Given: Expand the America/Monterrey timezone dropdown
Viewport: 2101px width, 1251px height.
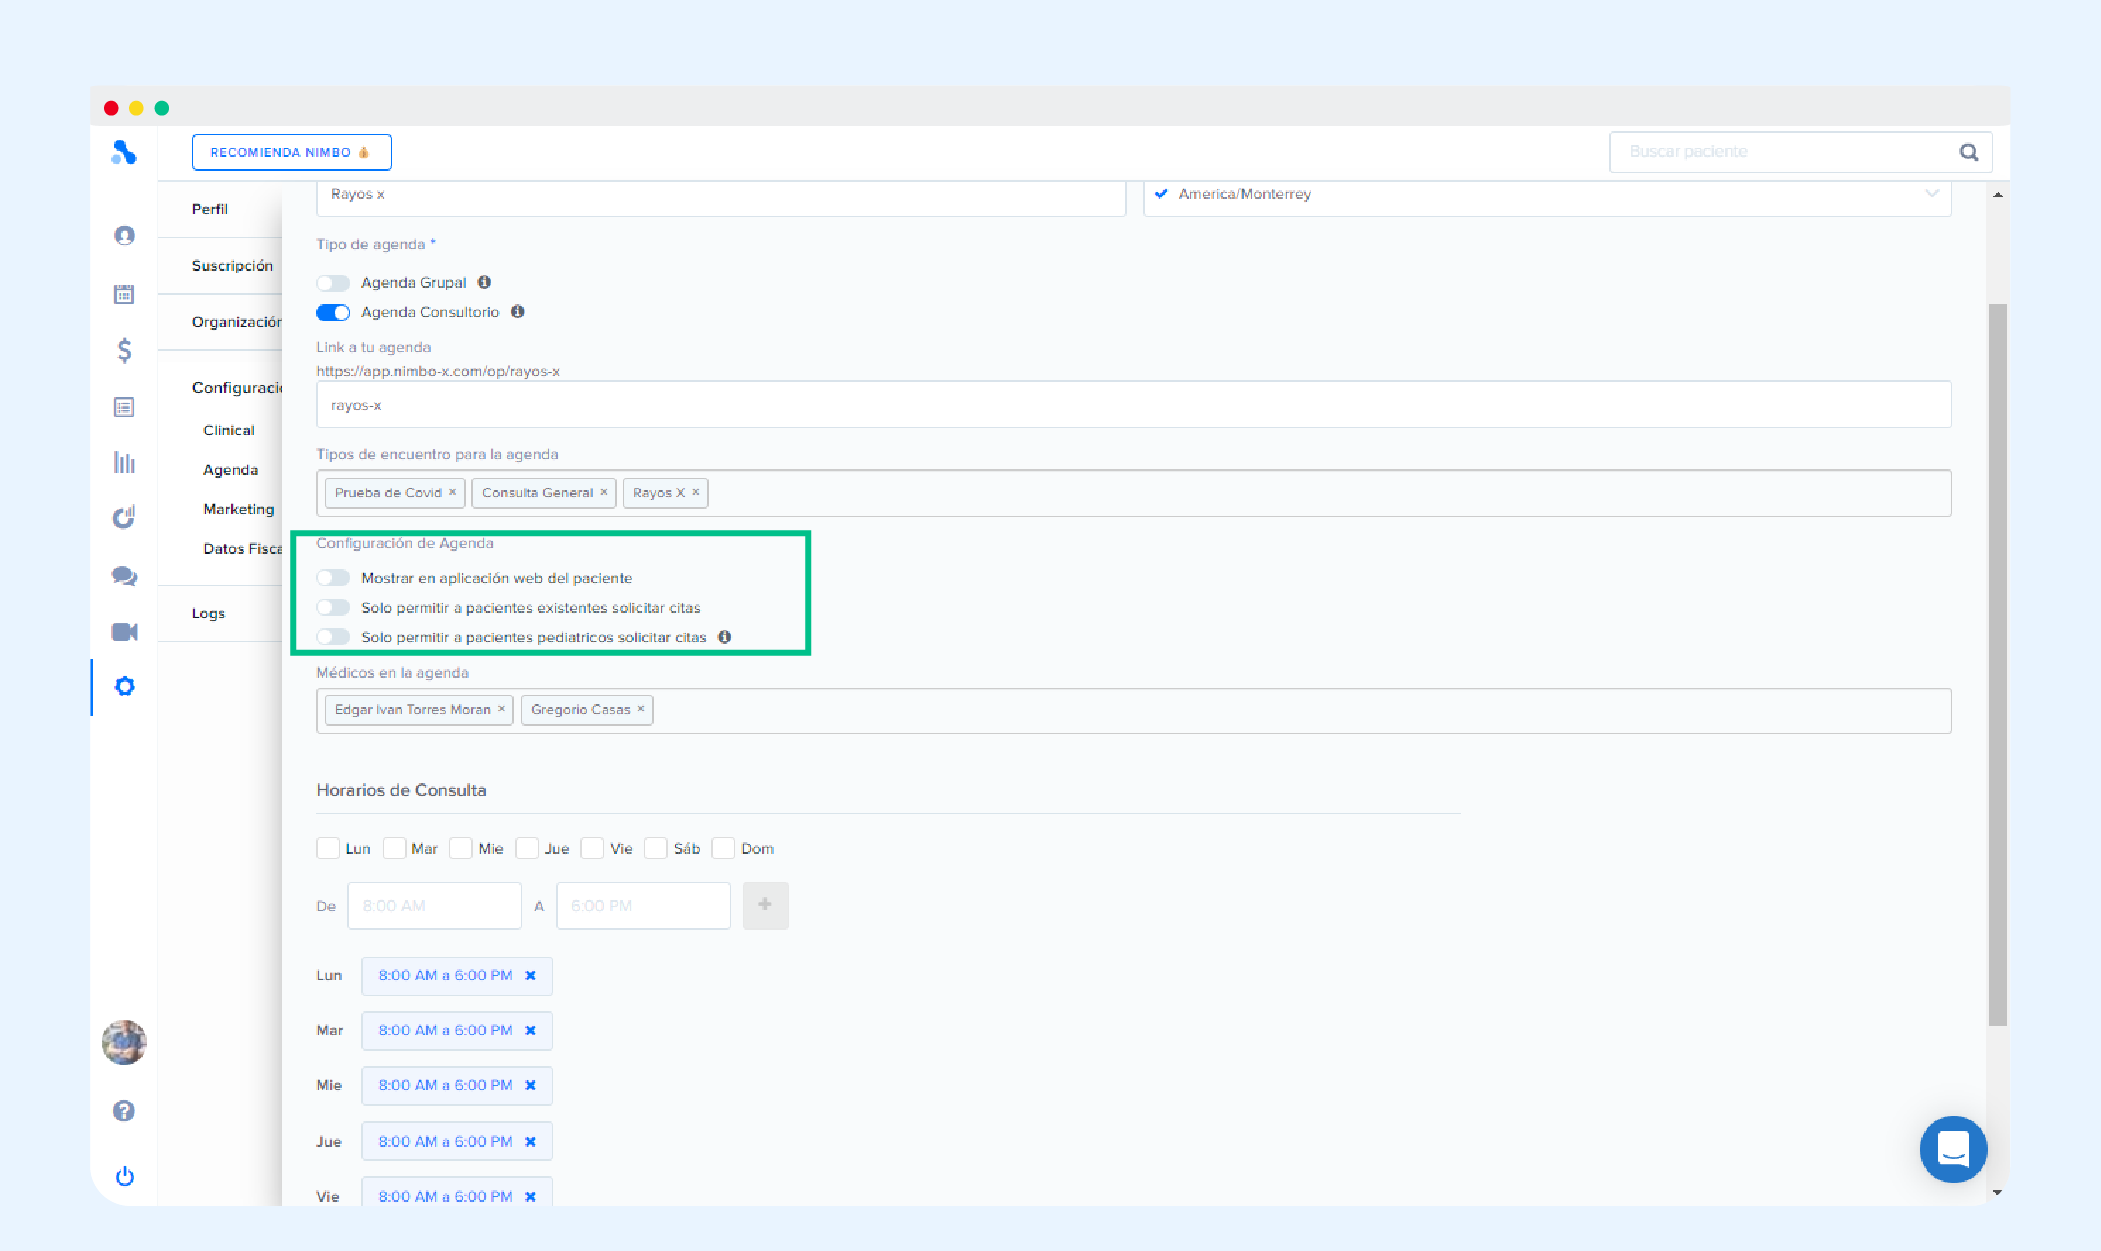Looking at the screenshot, I should click(x=1932, y=194).
